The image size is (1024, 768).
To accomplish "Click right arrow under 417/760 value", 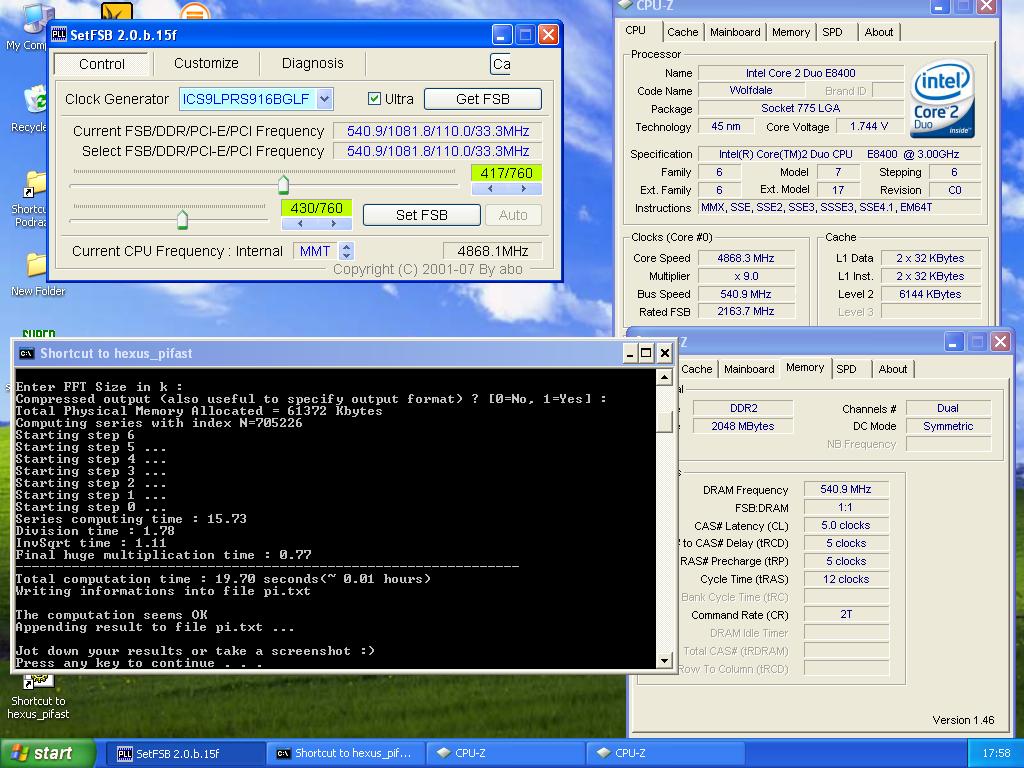I will pyautogui.click(x=524, y=189).
